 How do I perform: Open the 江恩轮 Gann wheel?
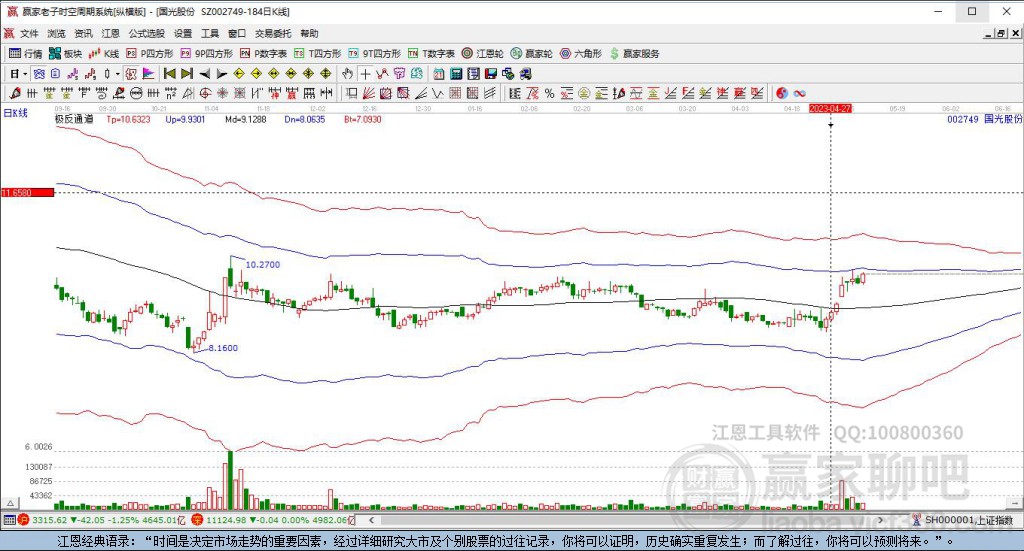tap(483, 54)
